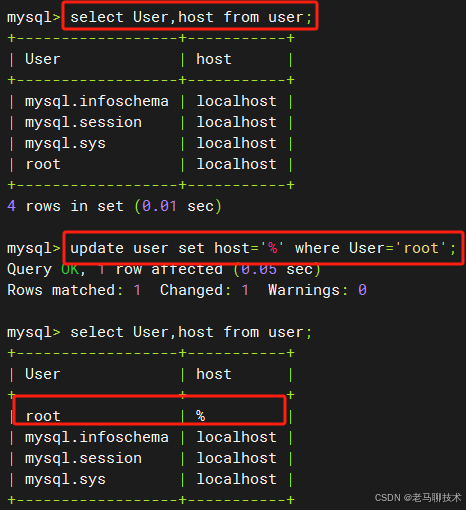Click '4 rows in set (0.01 sec)' line
The image size is (466, 510).
pos(114,206)
